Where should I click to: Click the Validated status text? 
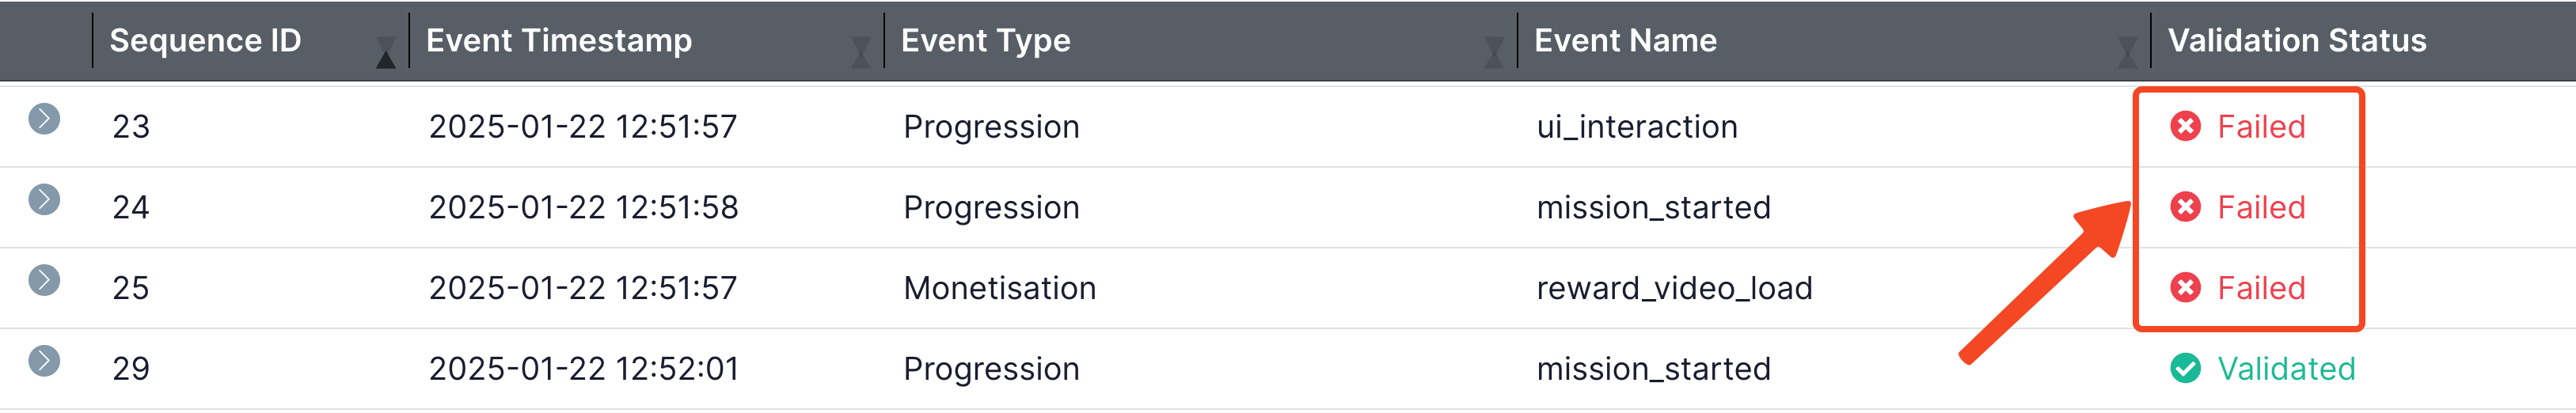(x=2286, y=369)
